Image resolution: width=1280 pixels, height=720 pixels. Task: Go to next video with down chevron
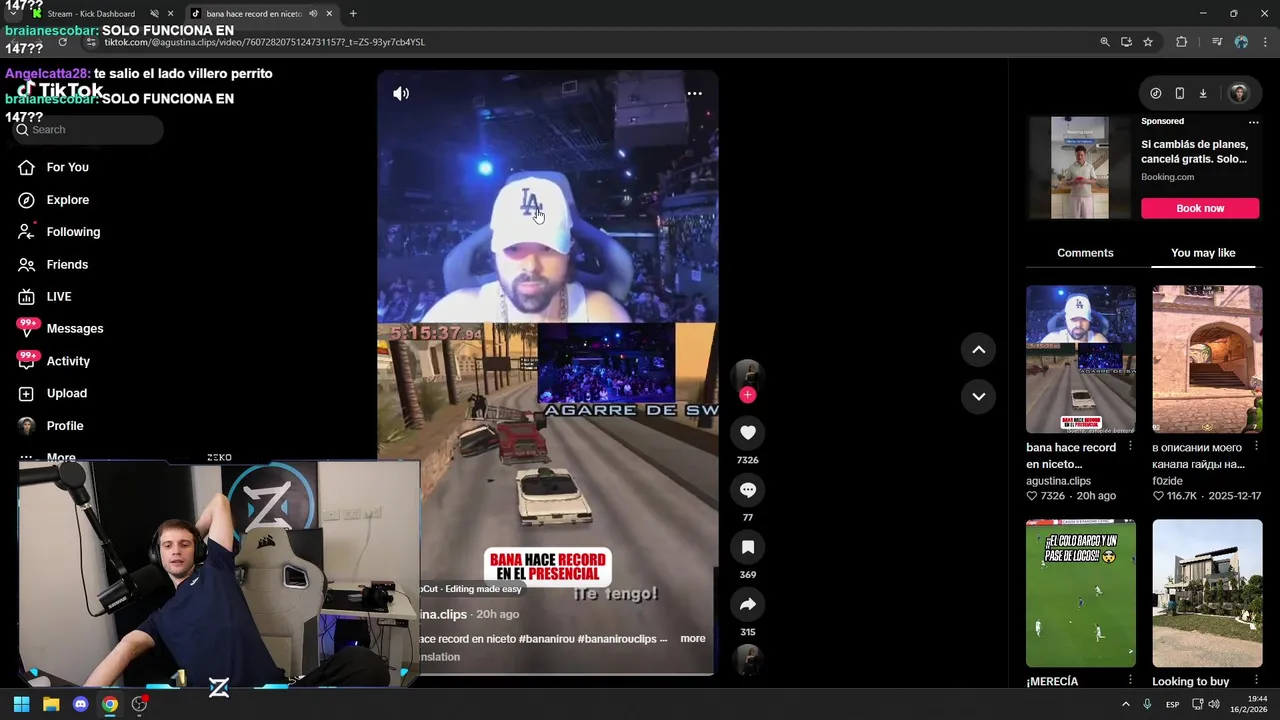click(x=979, y=396)
